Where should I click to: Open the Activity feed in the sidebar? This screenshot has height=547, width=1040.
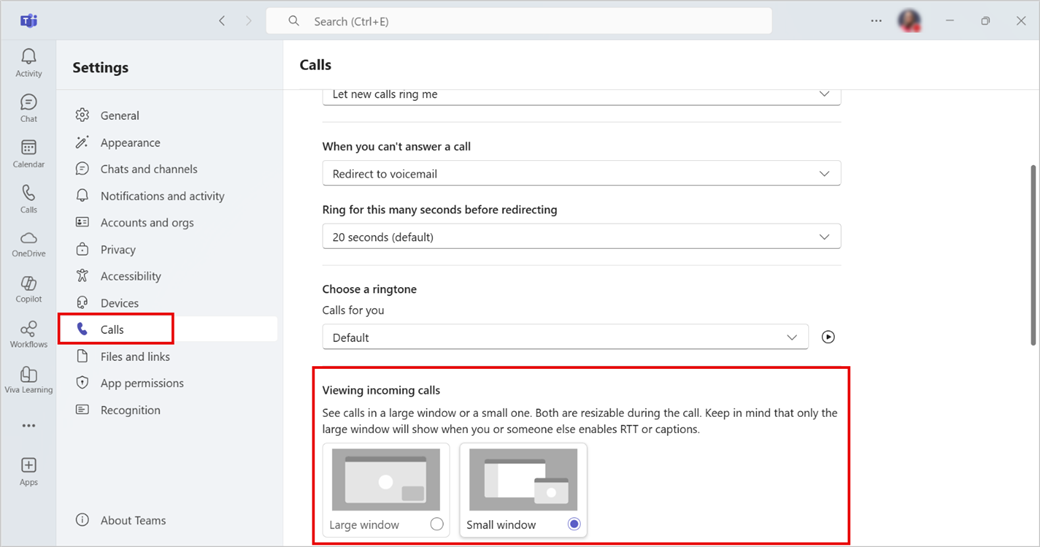[29, 63]
